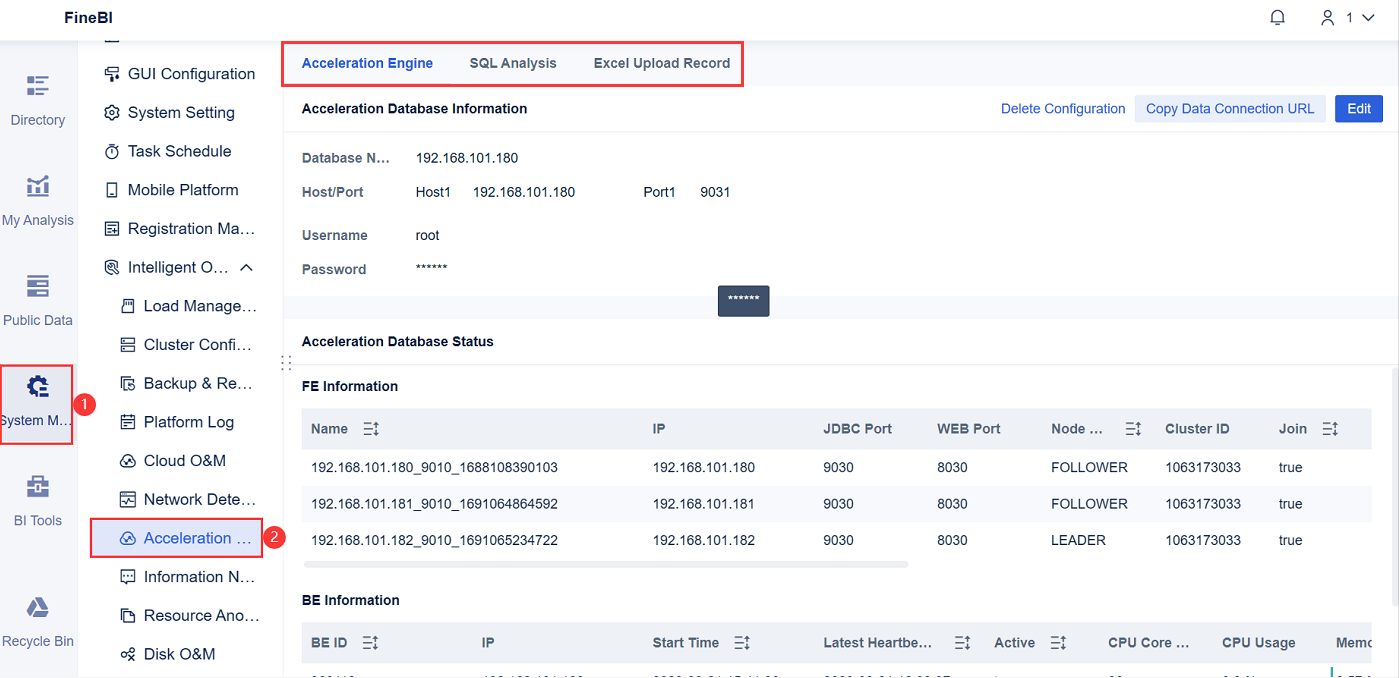This screenshot has width=1399, height=678.
Task: Open the user account dropdown
Action: 1340,17
